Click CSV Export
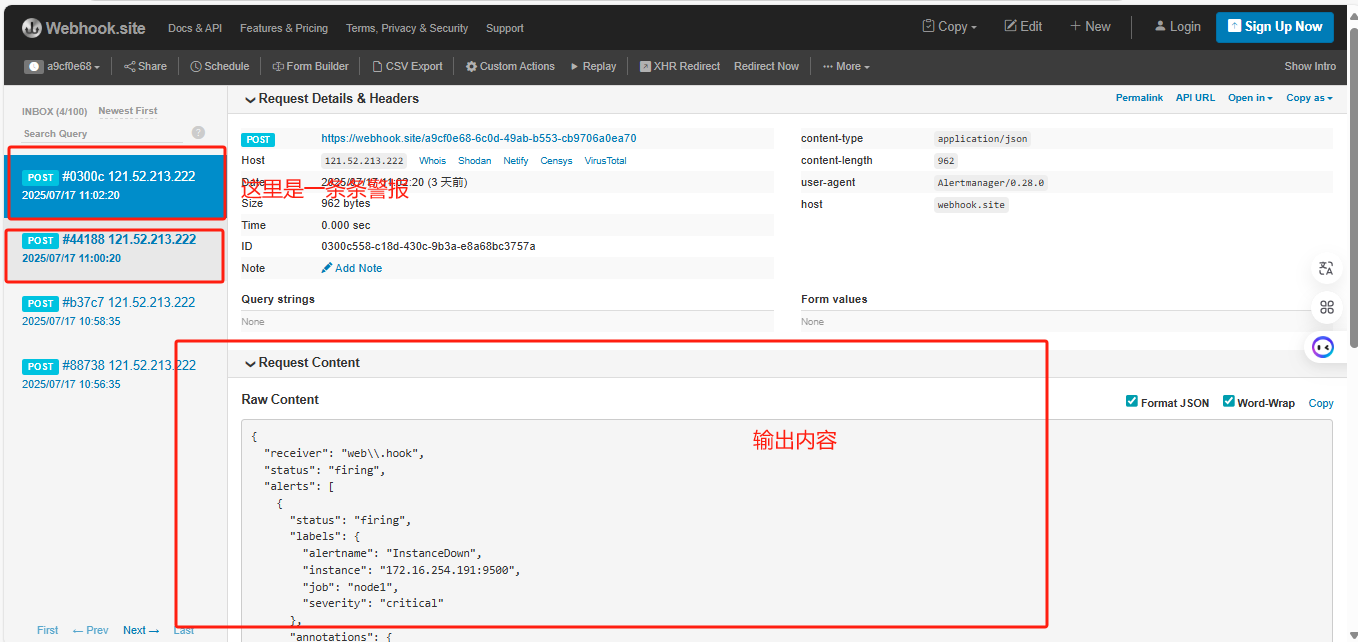The height and width of the screenshot is (642, 1358). (x=408, y=67)
